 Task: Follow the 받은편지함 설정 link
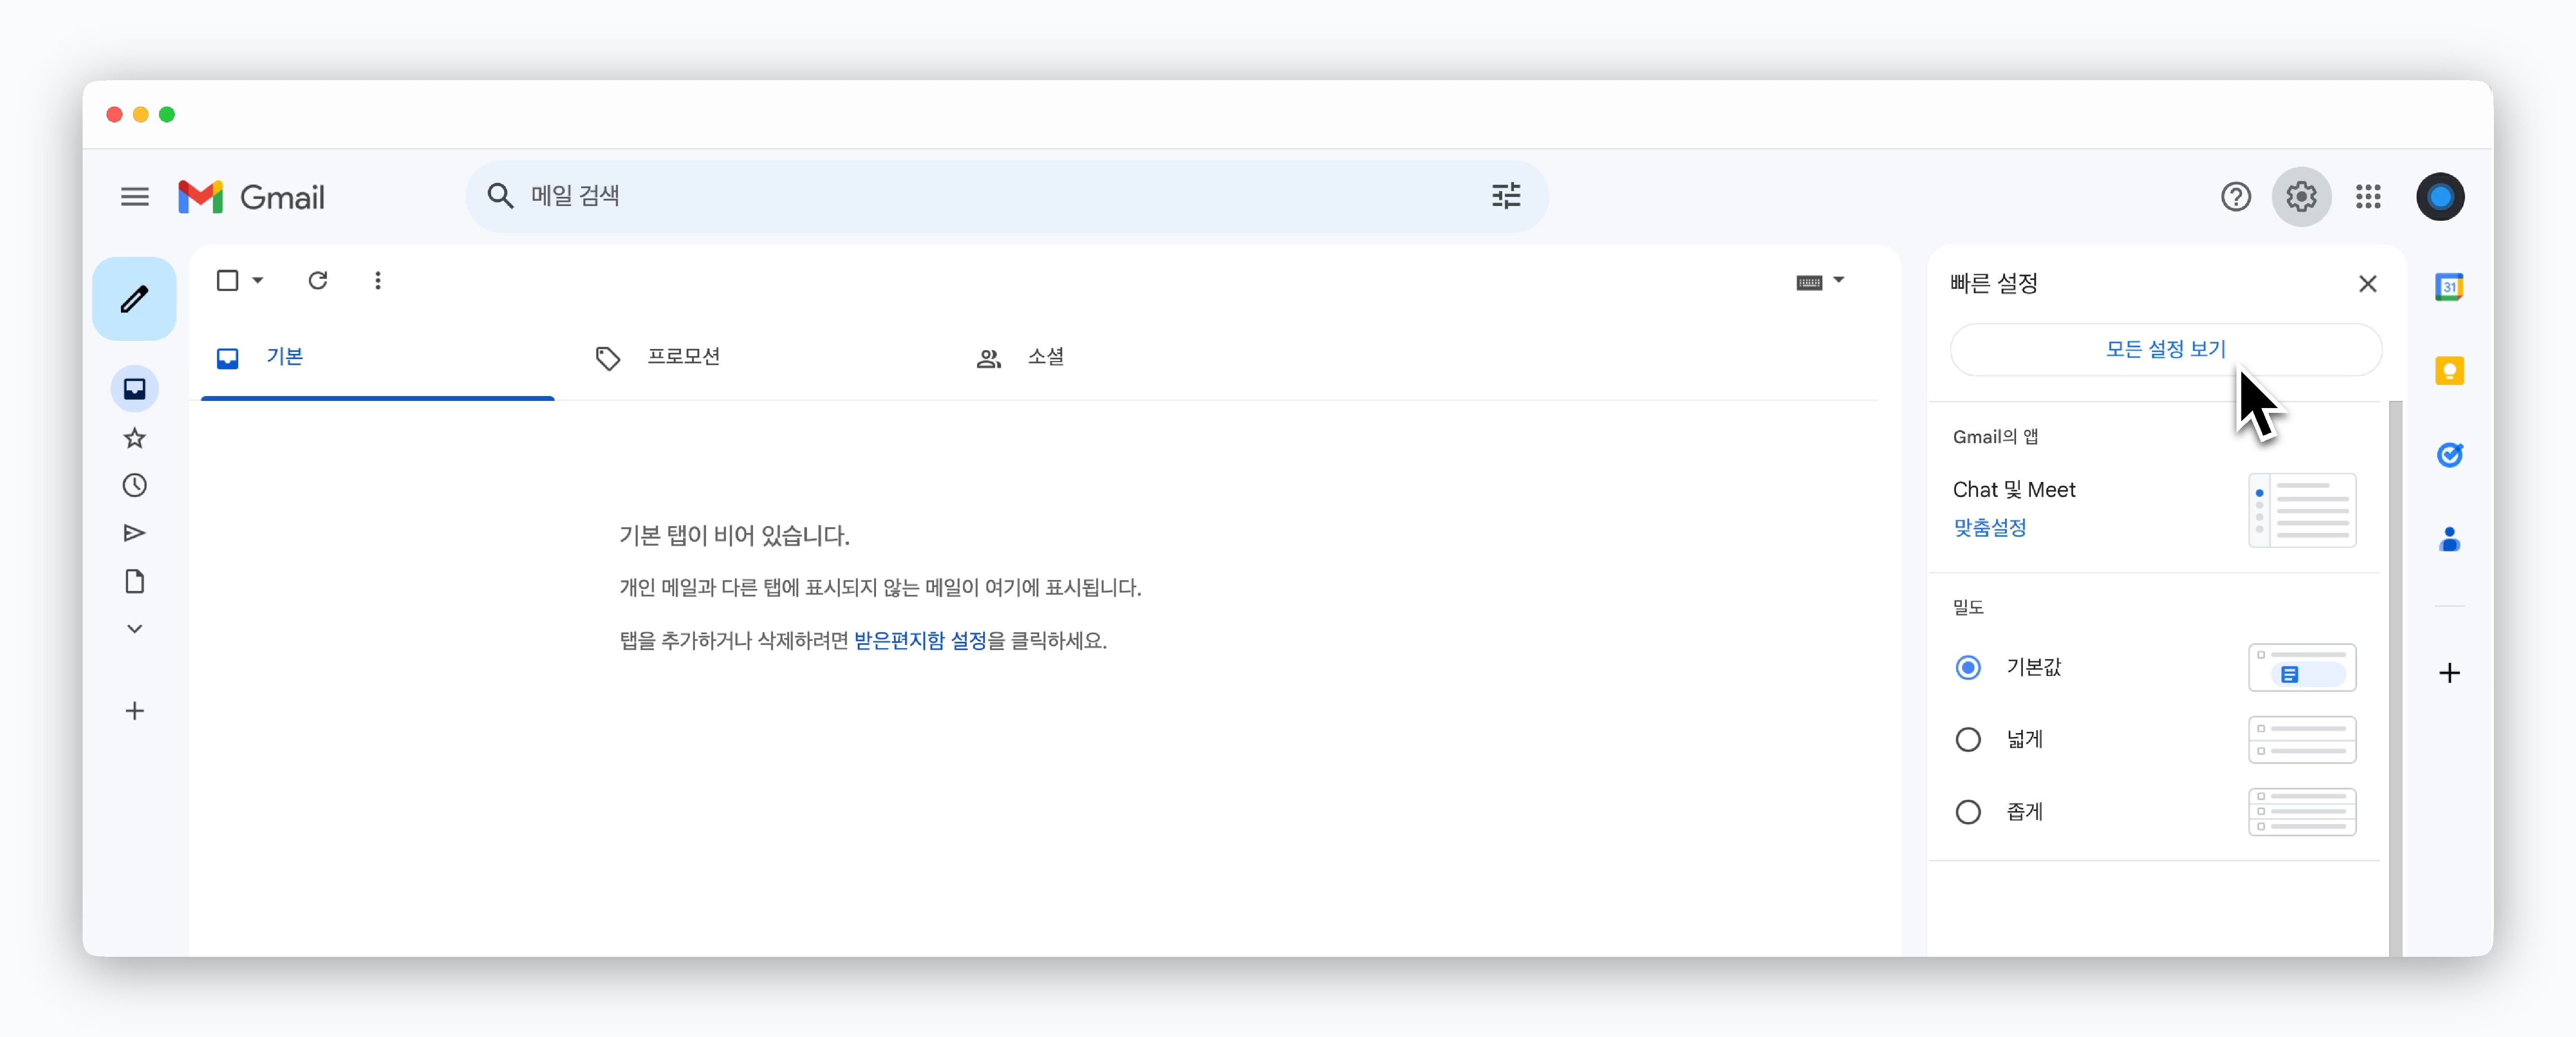tap(920, 640)
